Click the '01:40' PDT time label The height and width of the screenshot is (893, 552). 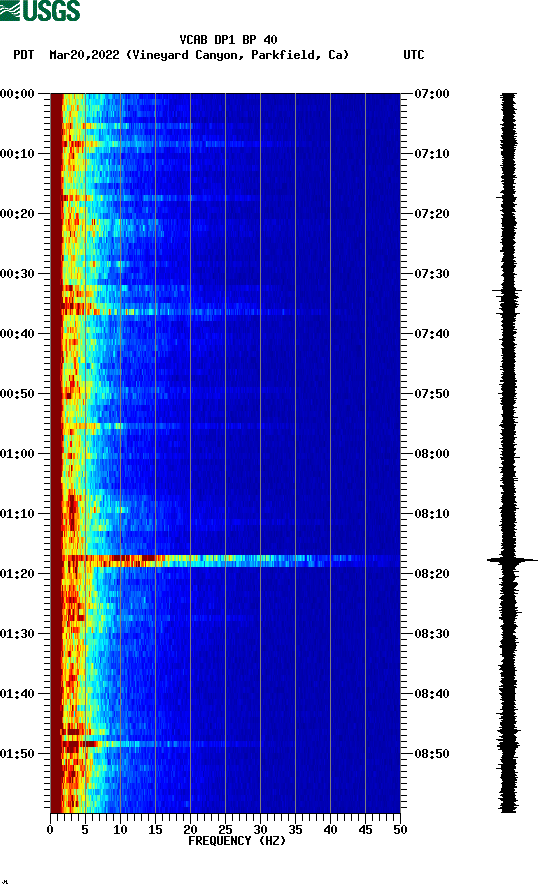point(17,694)
